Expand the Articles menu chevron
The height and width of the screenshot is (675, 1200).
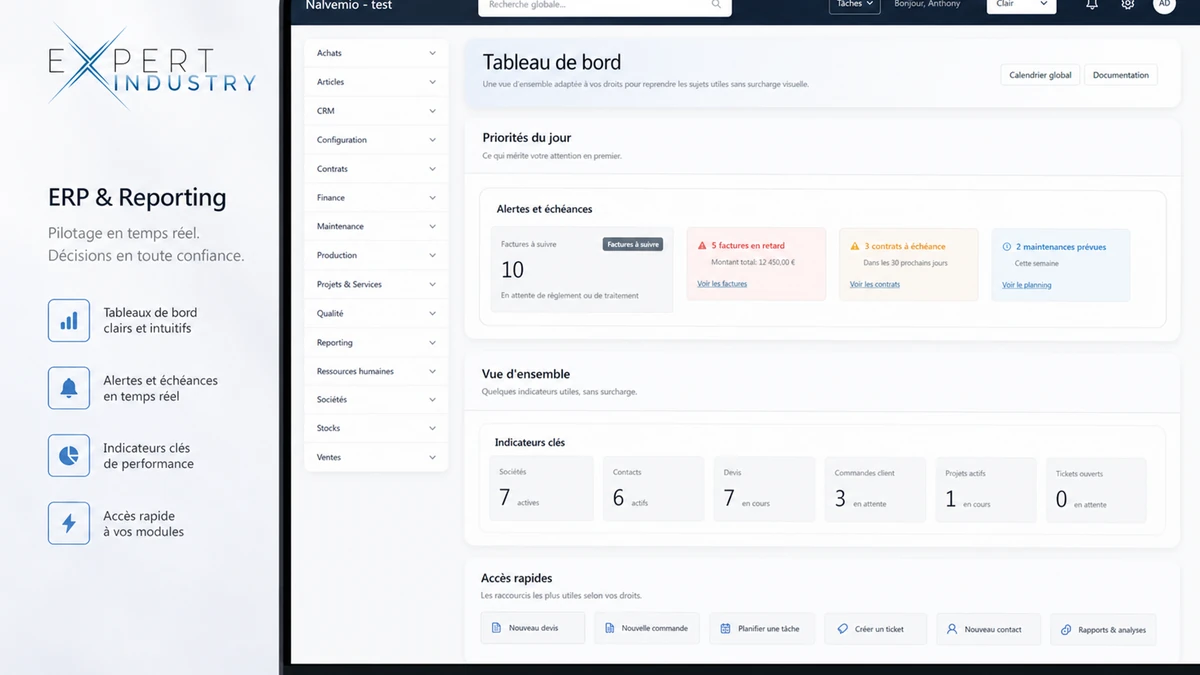pos(432,82)
